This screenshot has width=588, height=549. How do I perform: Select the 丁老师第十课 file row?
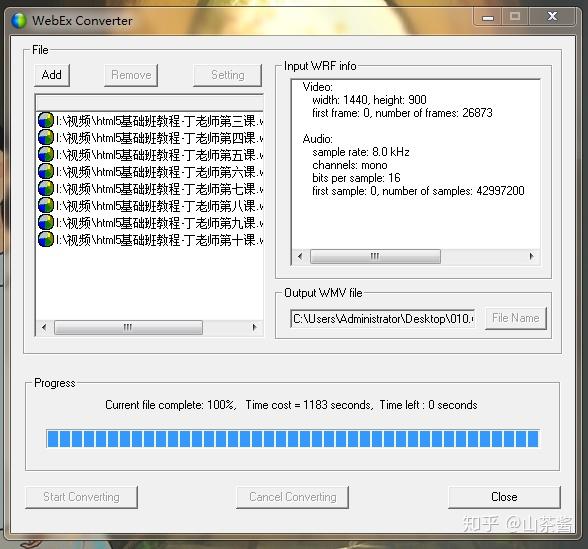pyautogui.click(x=150, y=239)
